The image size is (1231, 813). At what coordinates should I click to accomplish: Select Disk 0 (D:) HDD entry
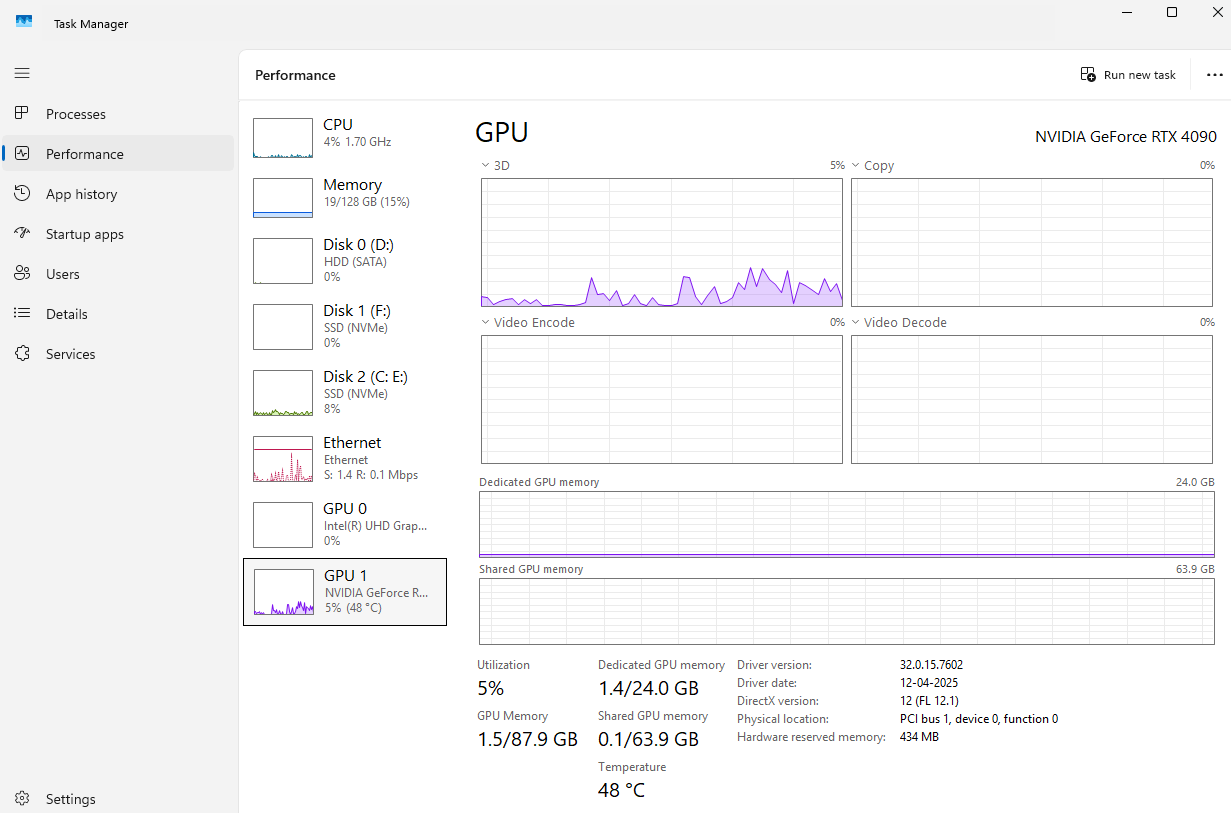pyautogui.click(x=345, y=260)
